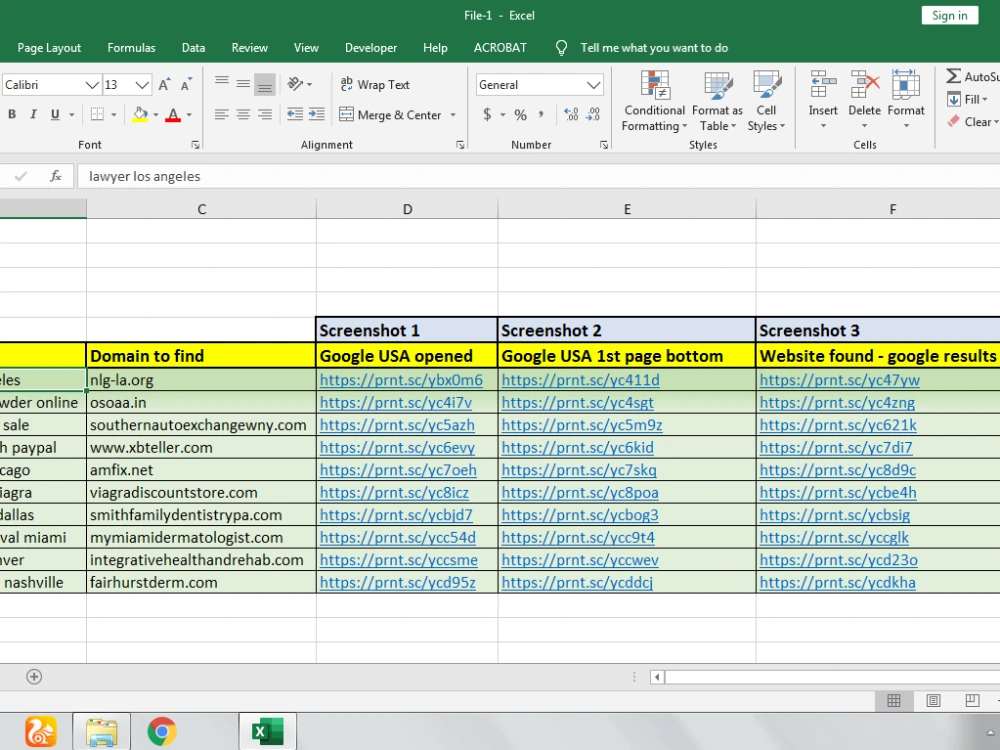Screen dimensions: 1000x750
Task: Open Format as Table gallery
Action: pyautogui.click(x=717, y=101)
